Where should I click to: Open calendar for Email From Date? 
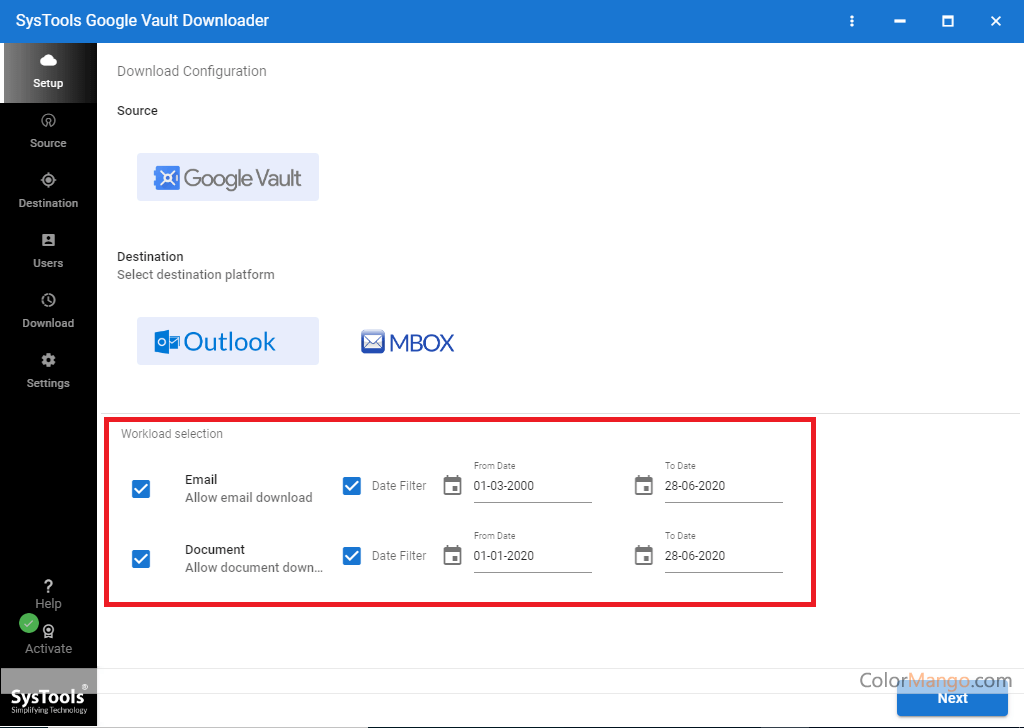tap(452, 486)
